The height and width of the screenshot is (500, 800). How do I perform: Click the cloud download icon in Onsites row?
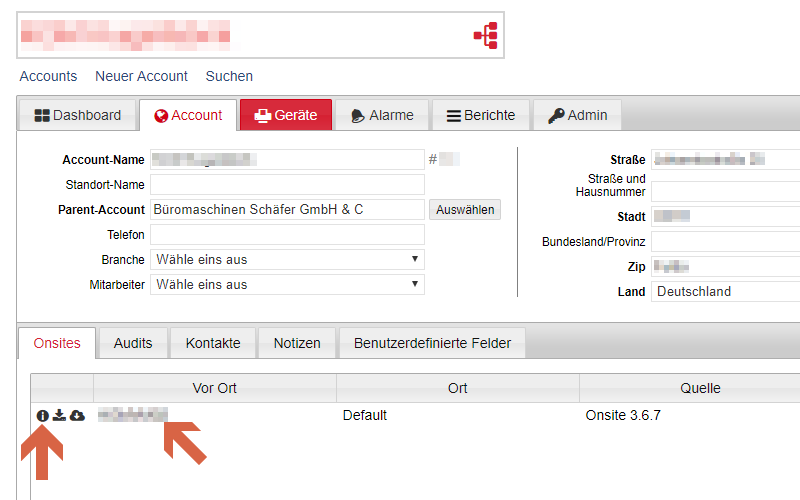77,415
